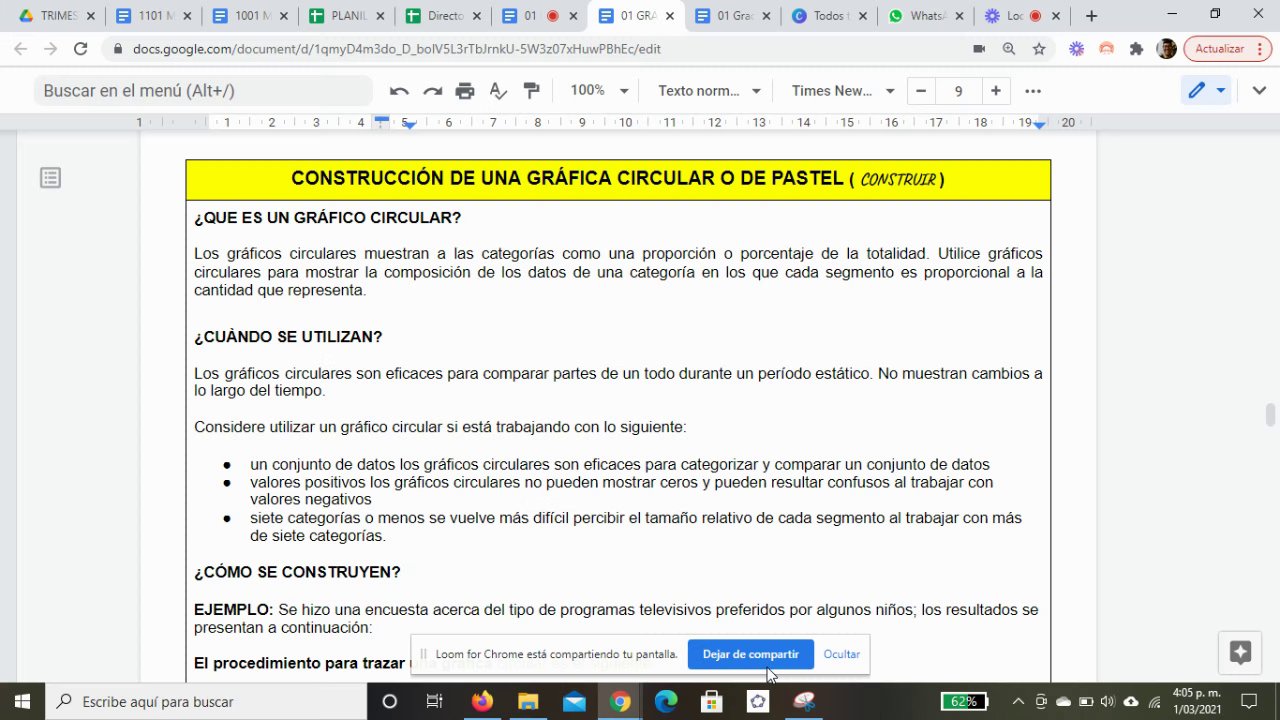Open Task View on the taskbar
This screenshot has width=1280, height=720.
tap(434, 701)
